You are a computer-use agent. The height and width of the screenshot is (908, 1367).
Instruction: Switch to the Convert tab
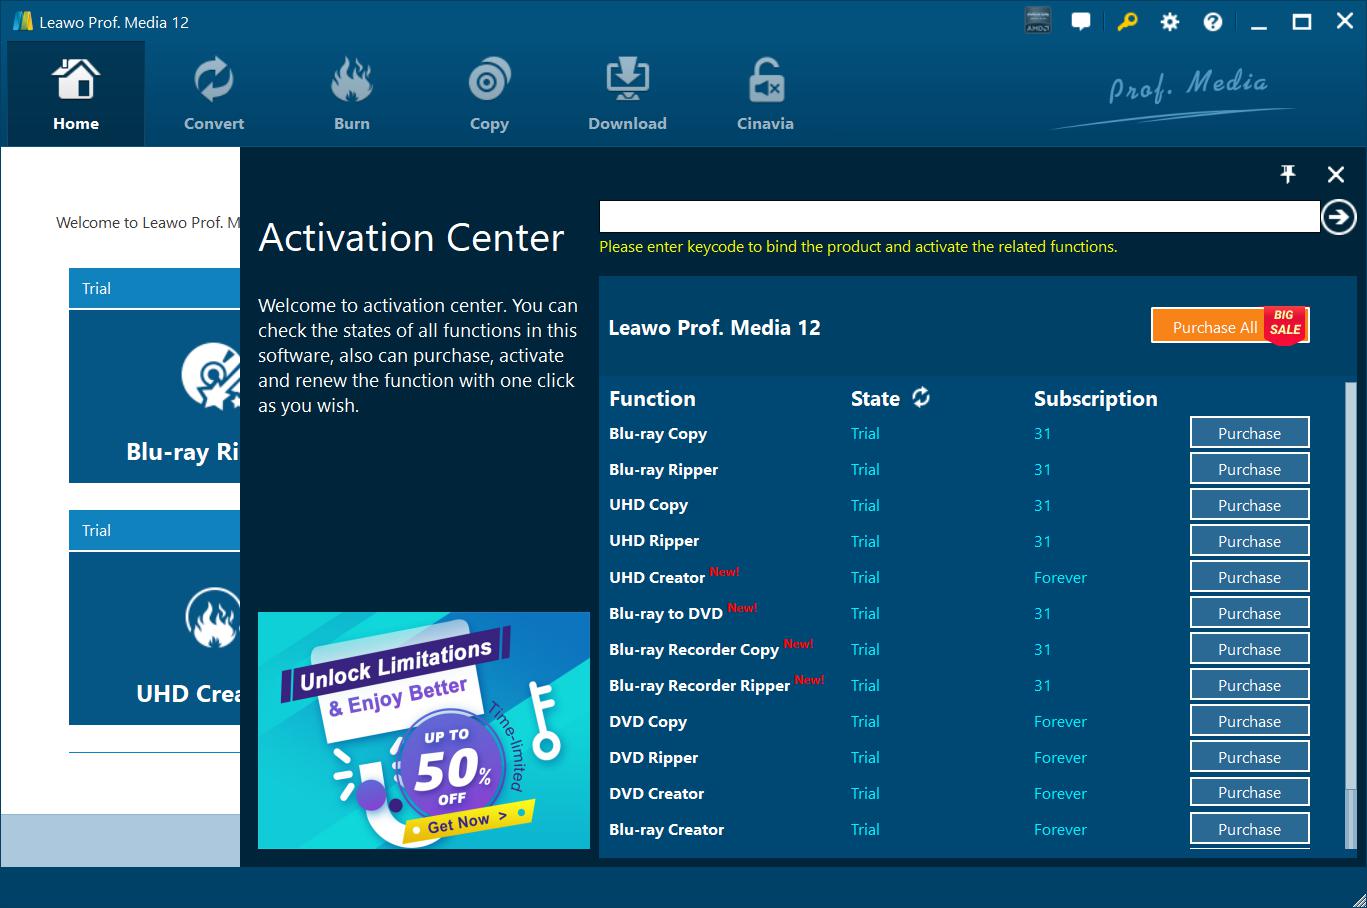click(x=214, y=94)
